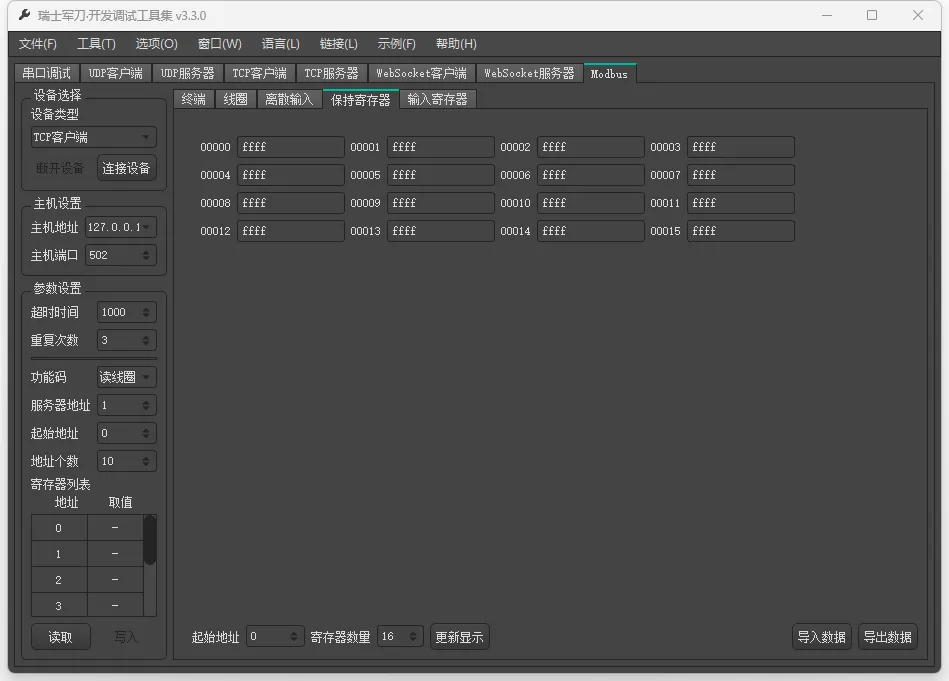Click register 00000 value field

click(x=291, y=146)
